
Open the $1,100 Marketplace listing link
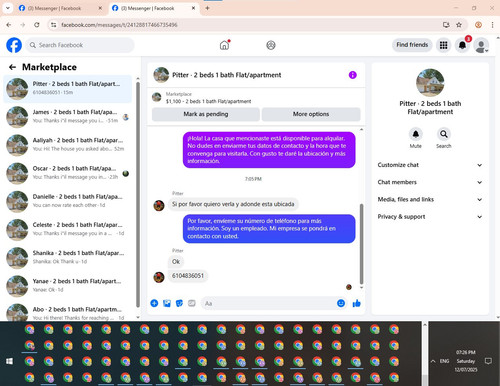click(208, 101)
